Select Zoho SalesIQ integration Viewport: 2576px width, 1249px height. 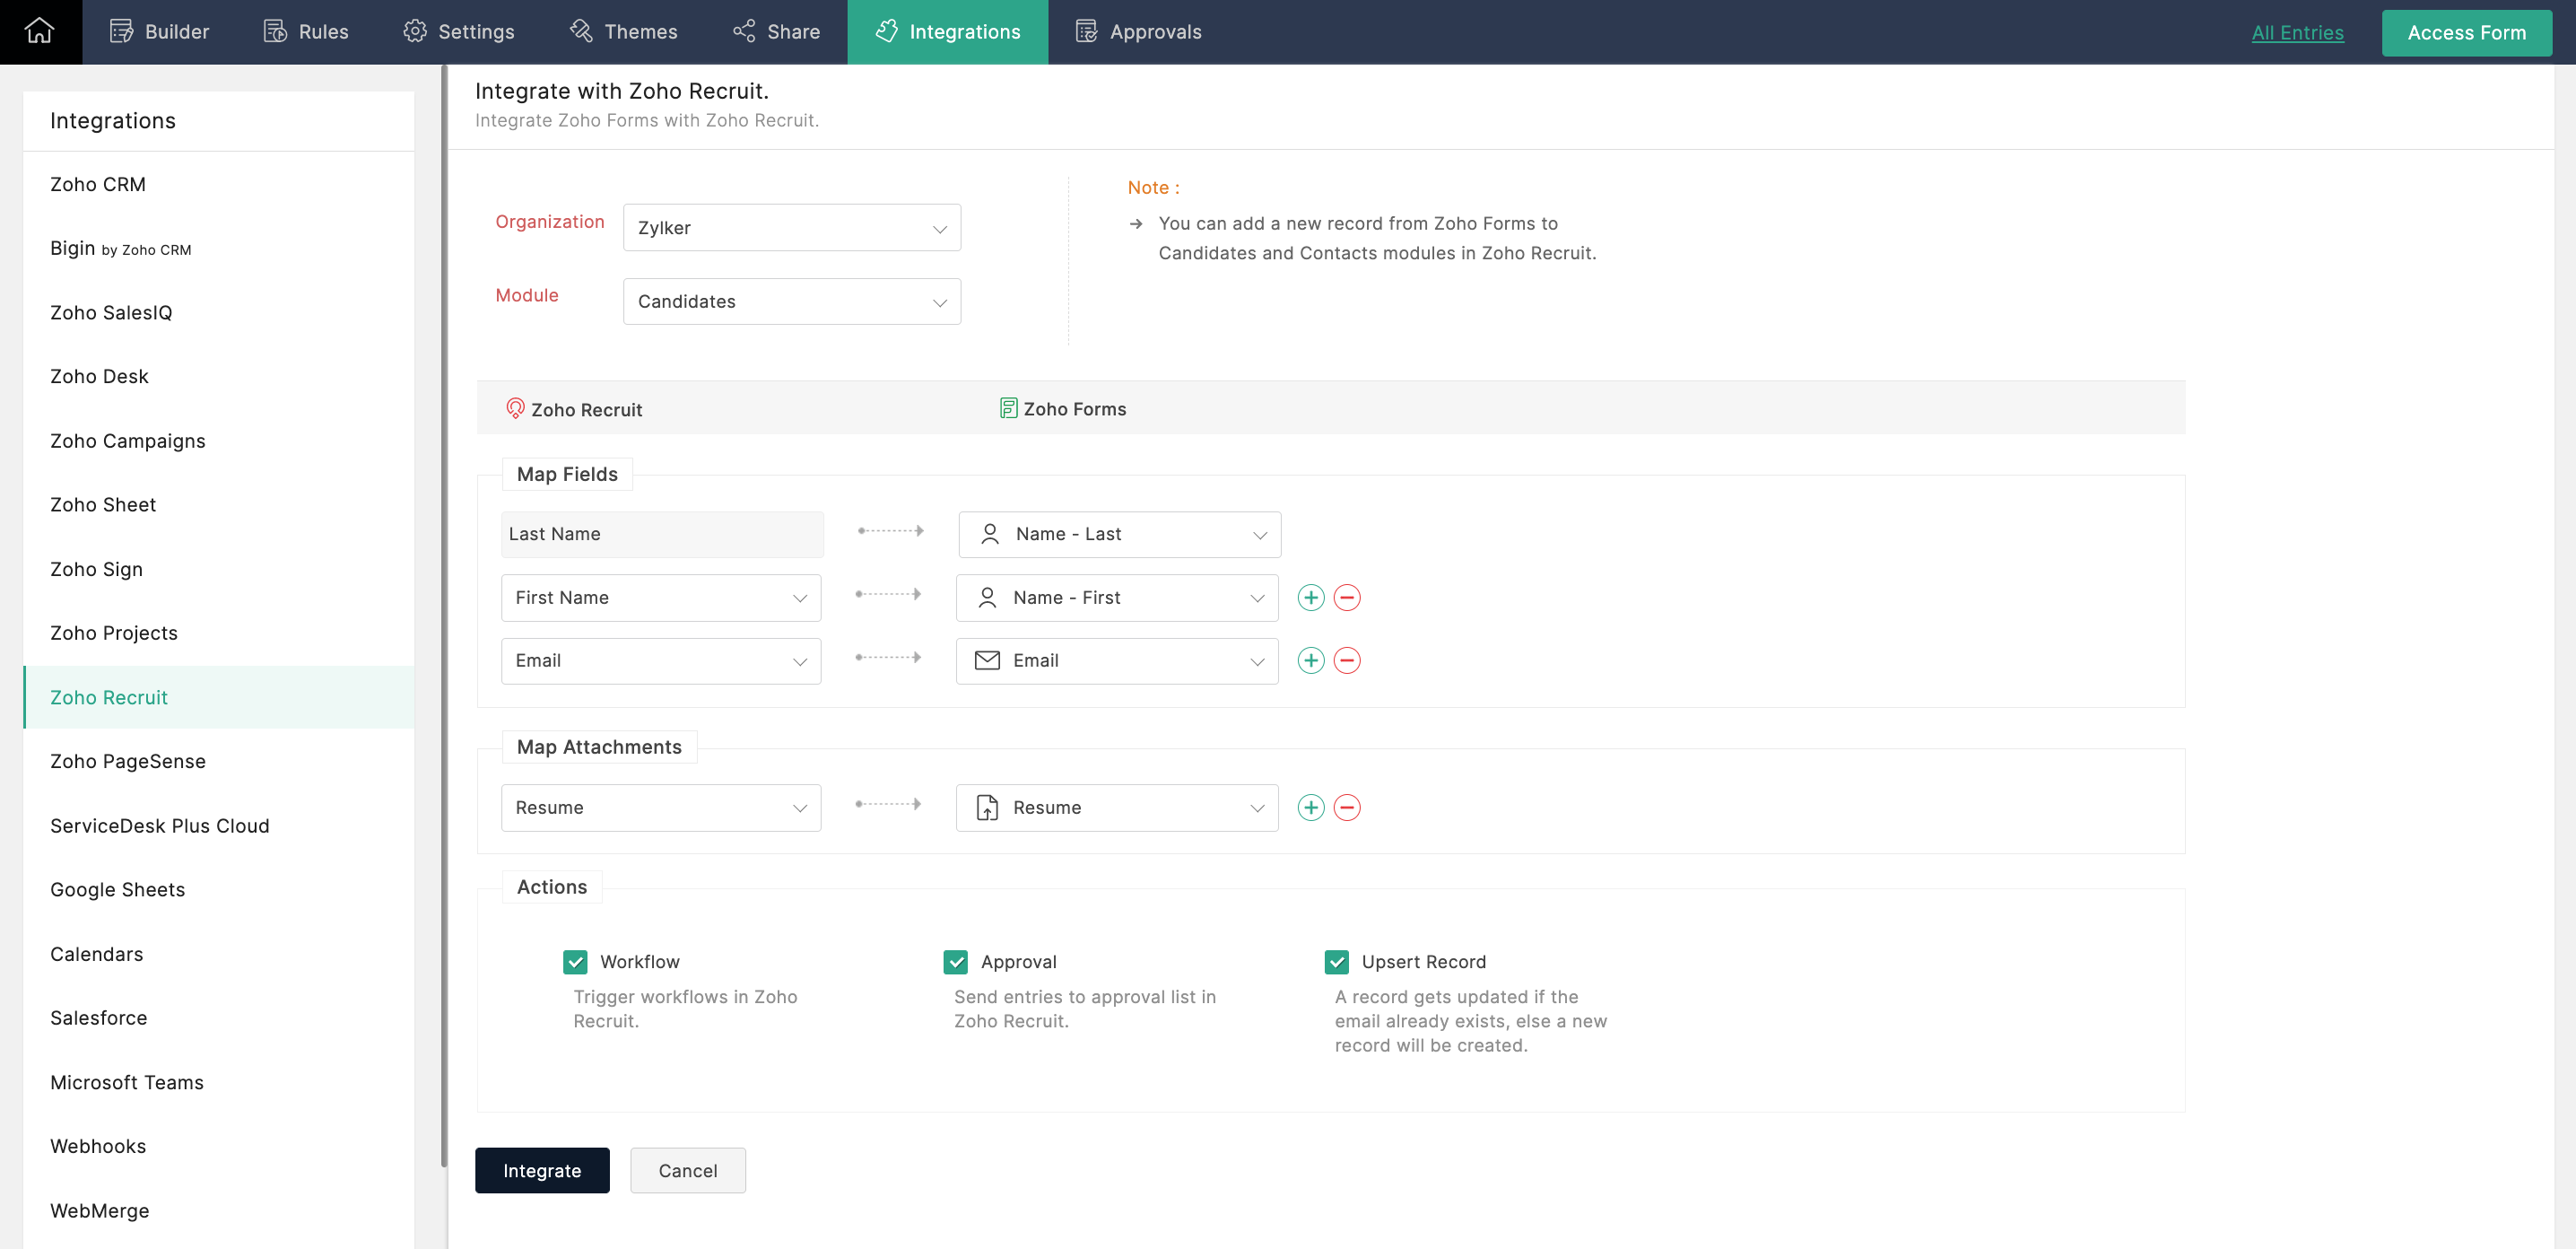219,312
